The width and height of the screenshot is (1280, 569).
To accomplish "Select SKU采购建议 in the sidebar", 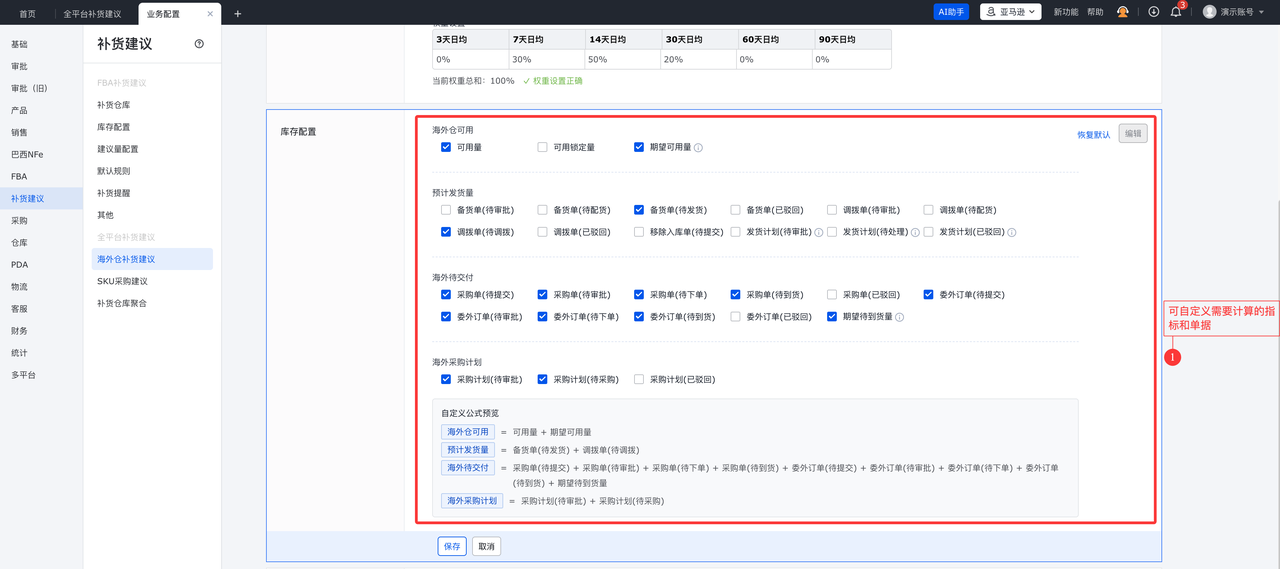I will [x=122, y=281].
